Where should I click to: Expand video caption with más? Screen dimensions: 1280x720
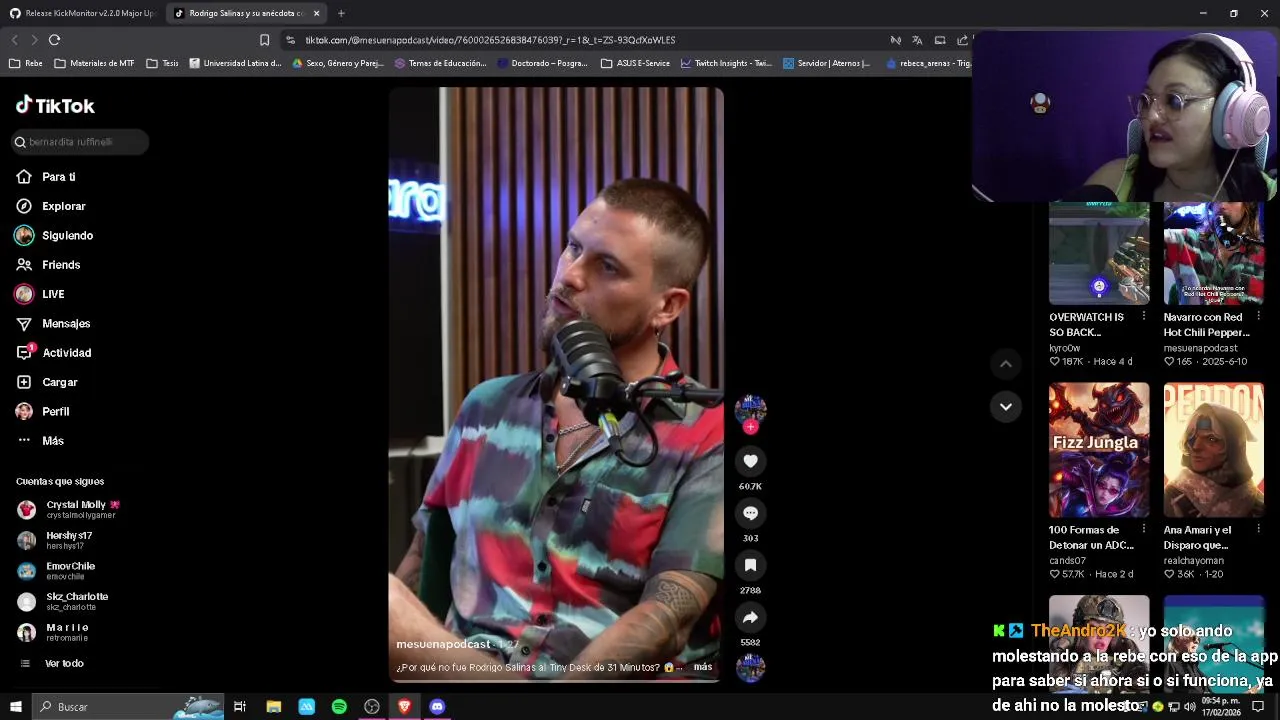(x=703, y=667)
